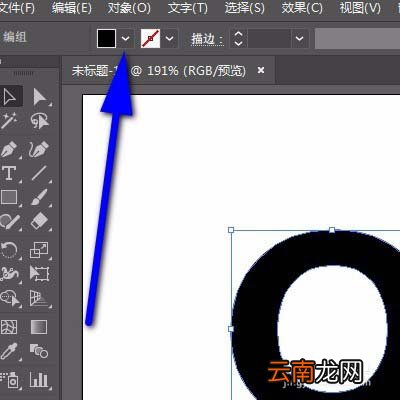Select the Rotate tool

(9, 250)
